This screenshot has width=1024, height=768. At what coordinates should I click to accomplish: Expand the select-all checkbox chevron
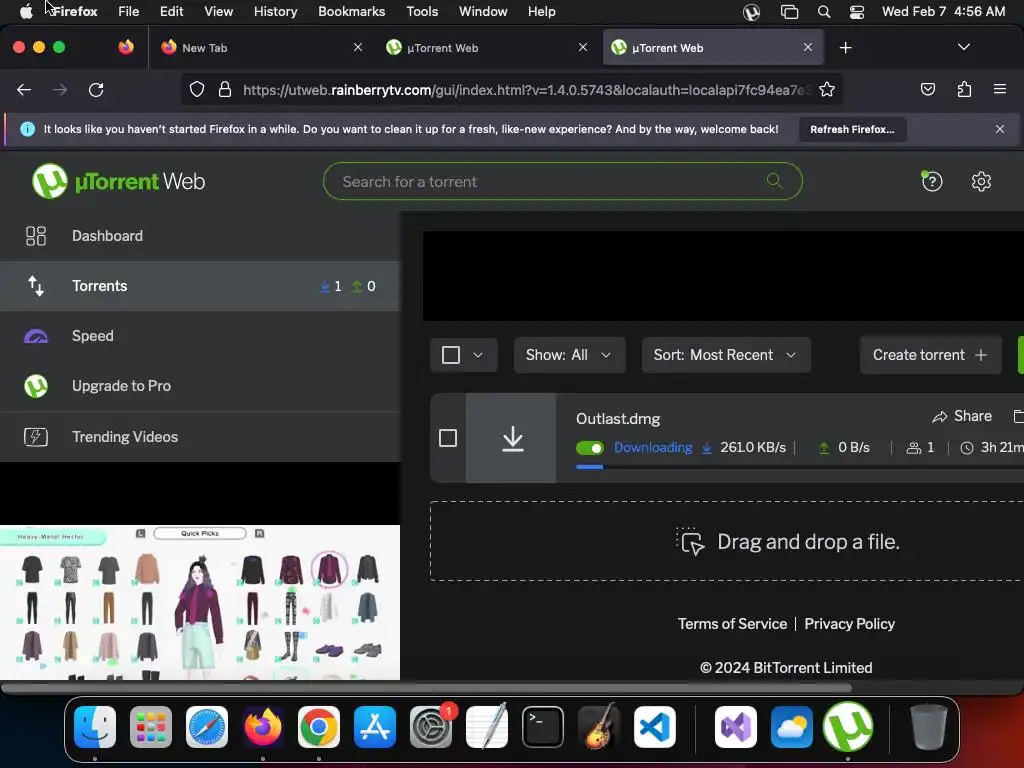click(478, 355)
